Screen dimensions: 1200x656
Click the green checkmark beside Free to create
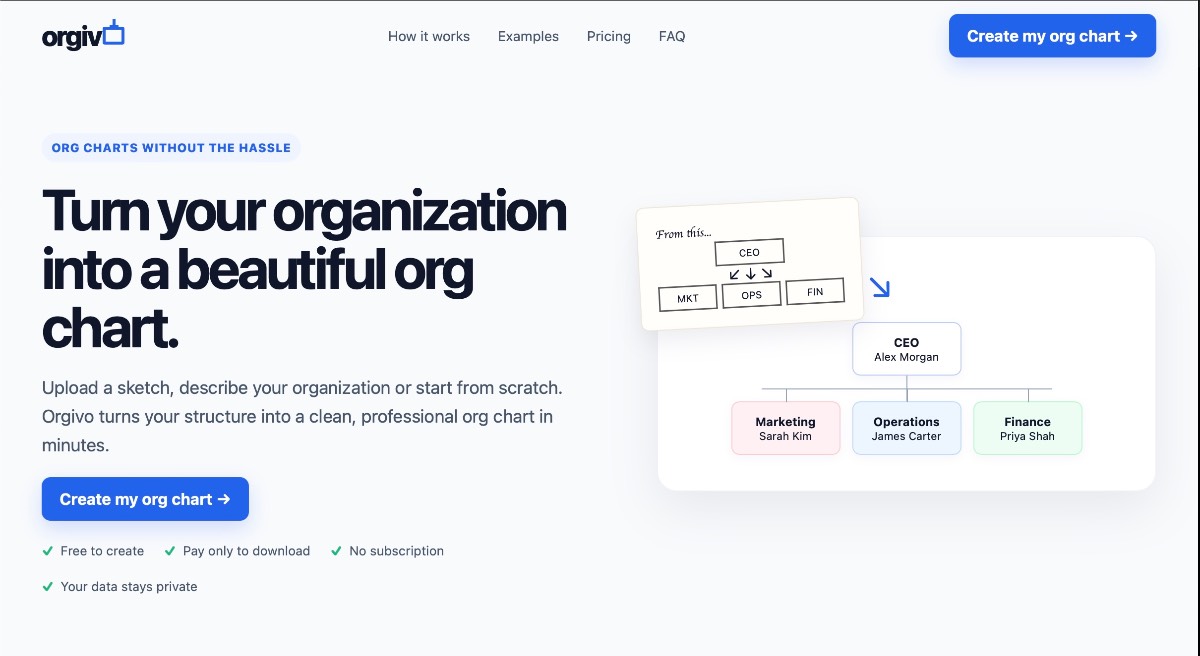pos(48,551)
